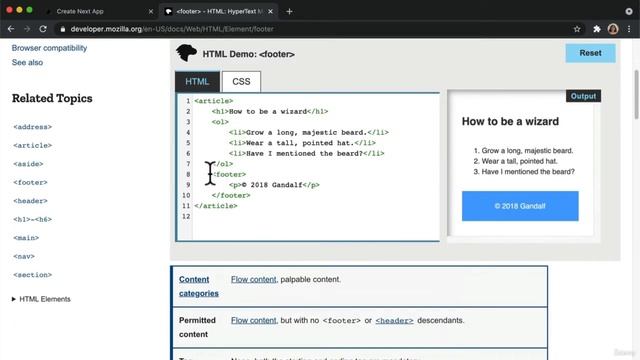Click the 'Wear a tall, pointed hat' code line

(x=302, y=143)
